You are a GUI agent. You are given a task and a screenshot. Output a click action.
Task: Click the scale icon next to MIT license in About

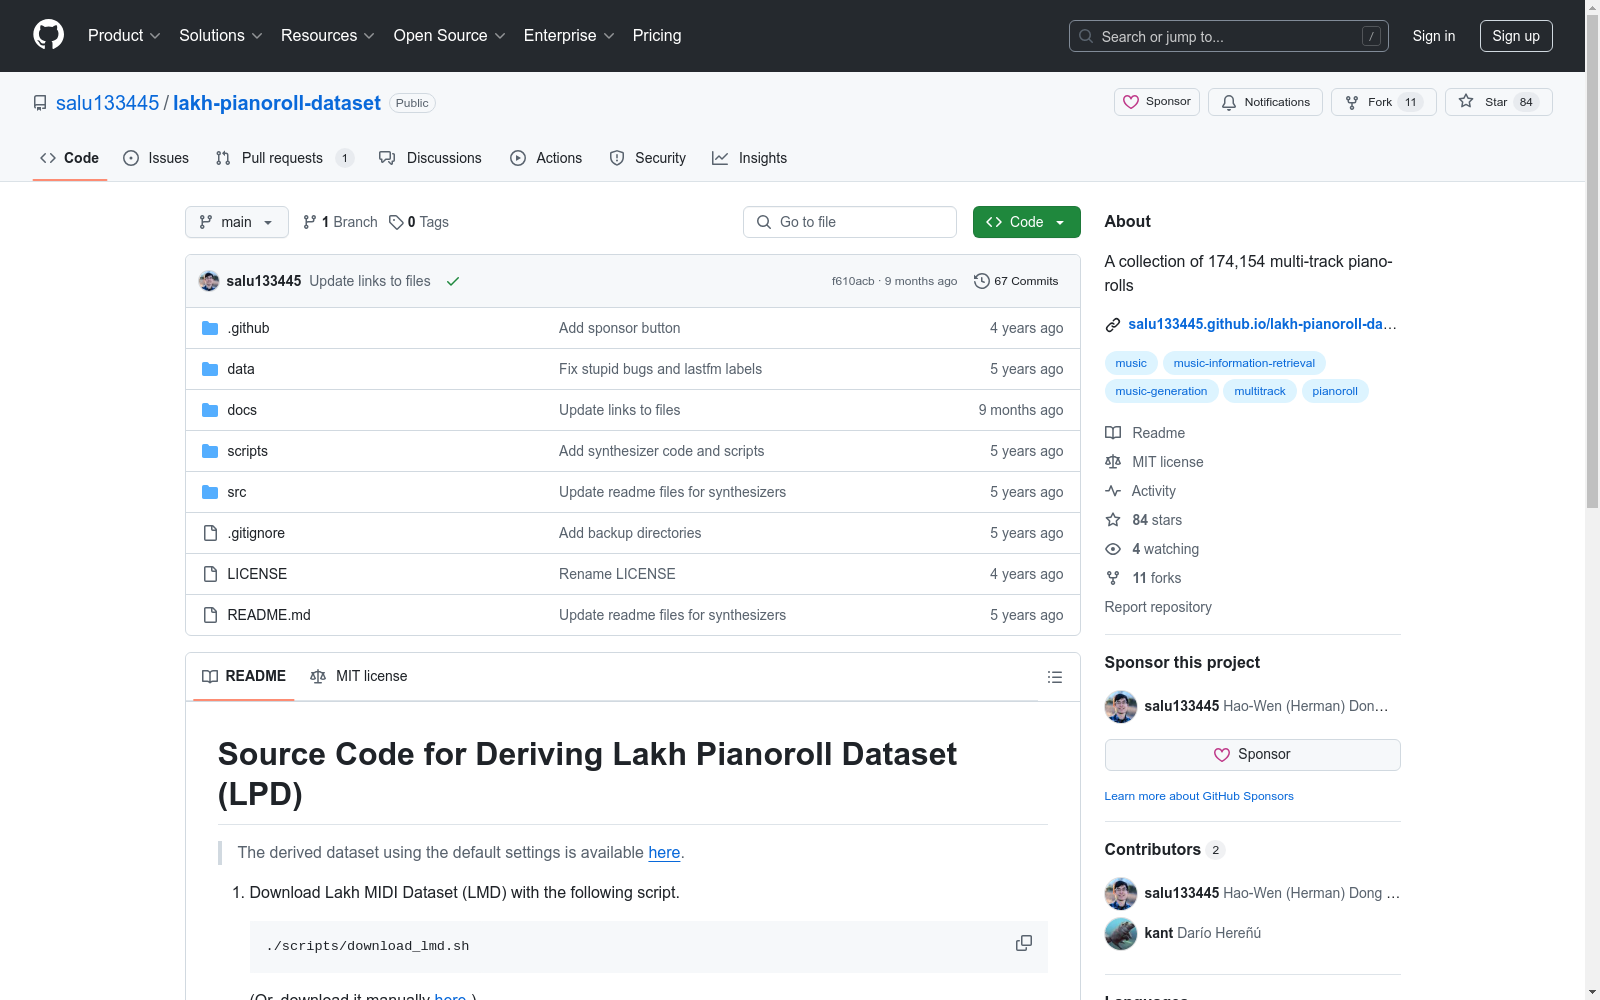[1113, 462]
